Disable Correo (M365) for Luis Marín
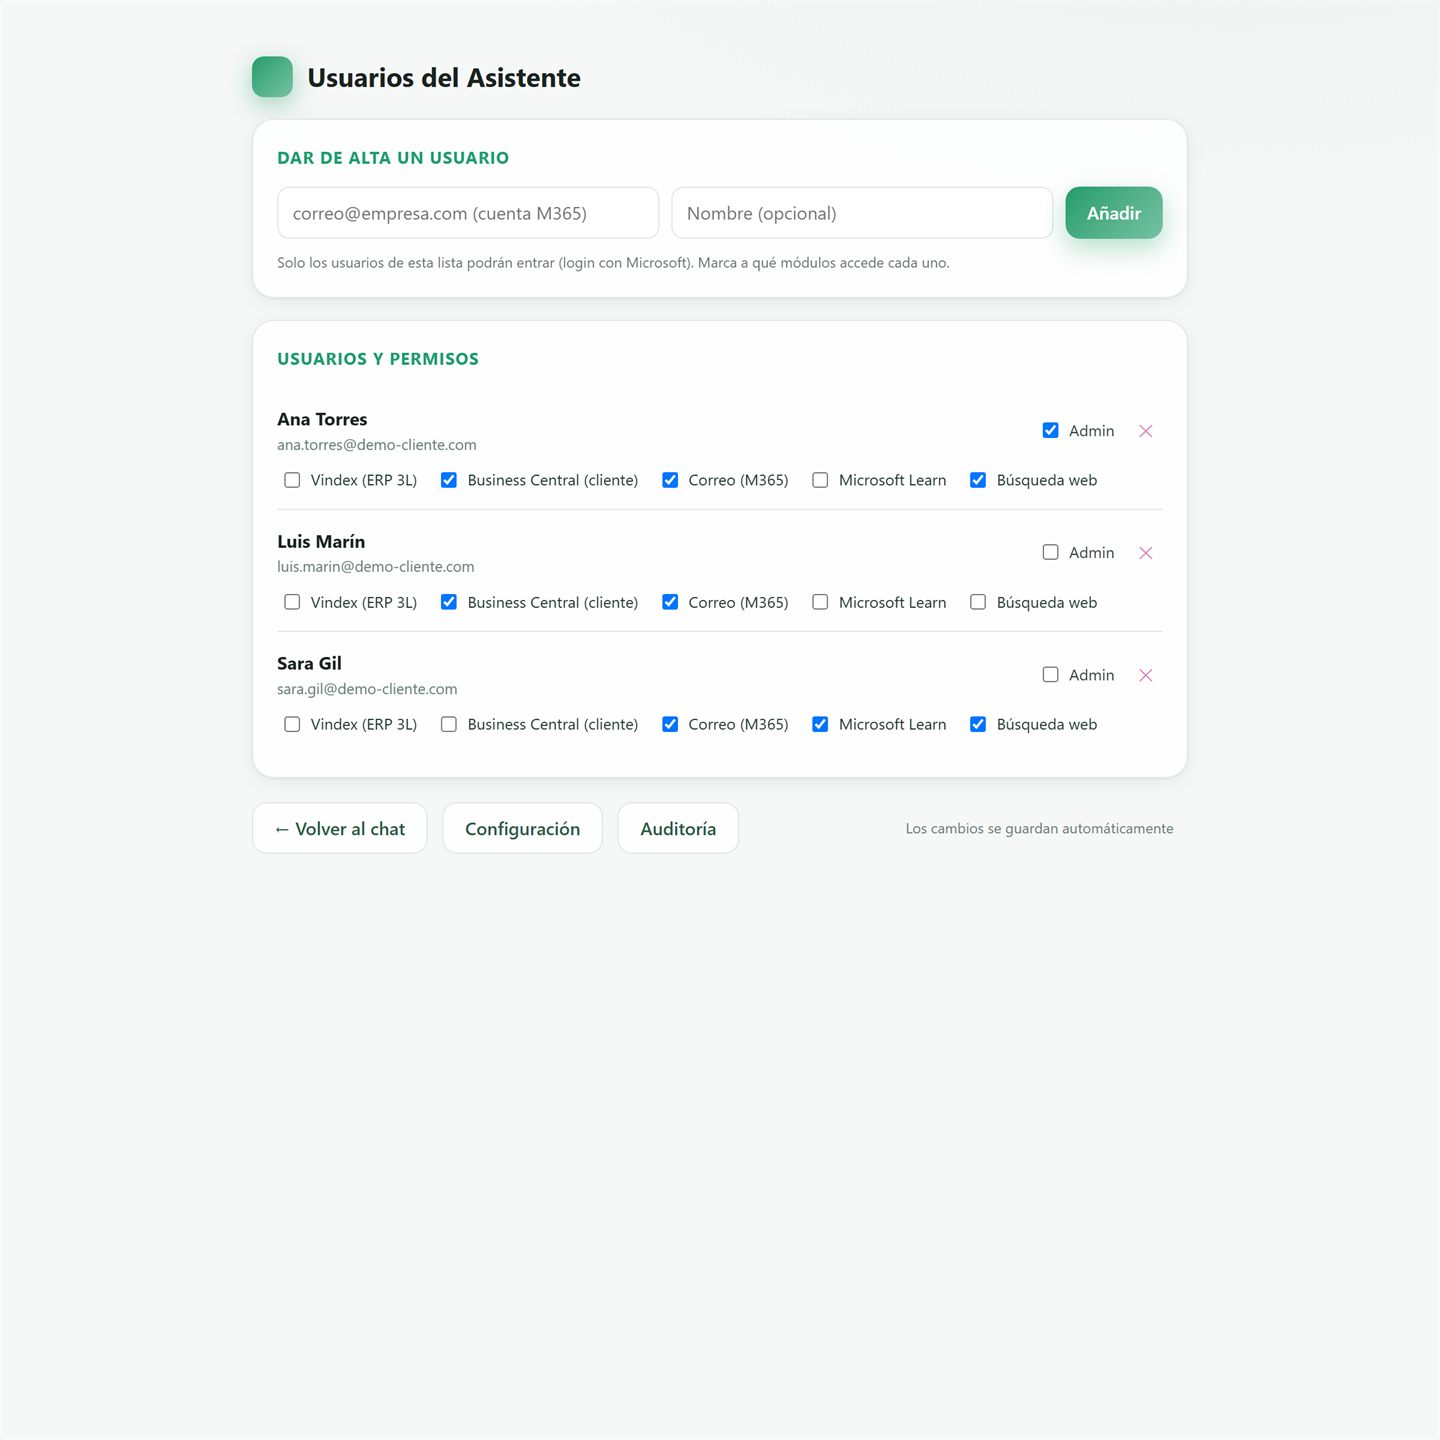Image resolution: width=1440 pixels, height=1440 pixels. [670, 602]
